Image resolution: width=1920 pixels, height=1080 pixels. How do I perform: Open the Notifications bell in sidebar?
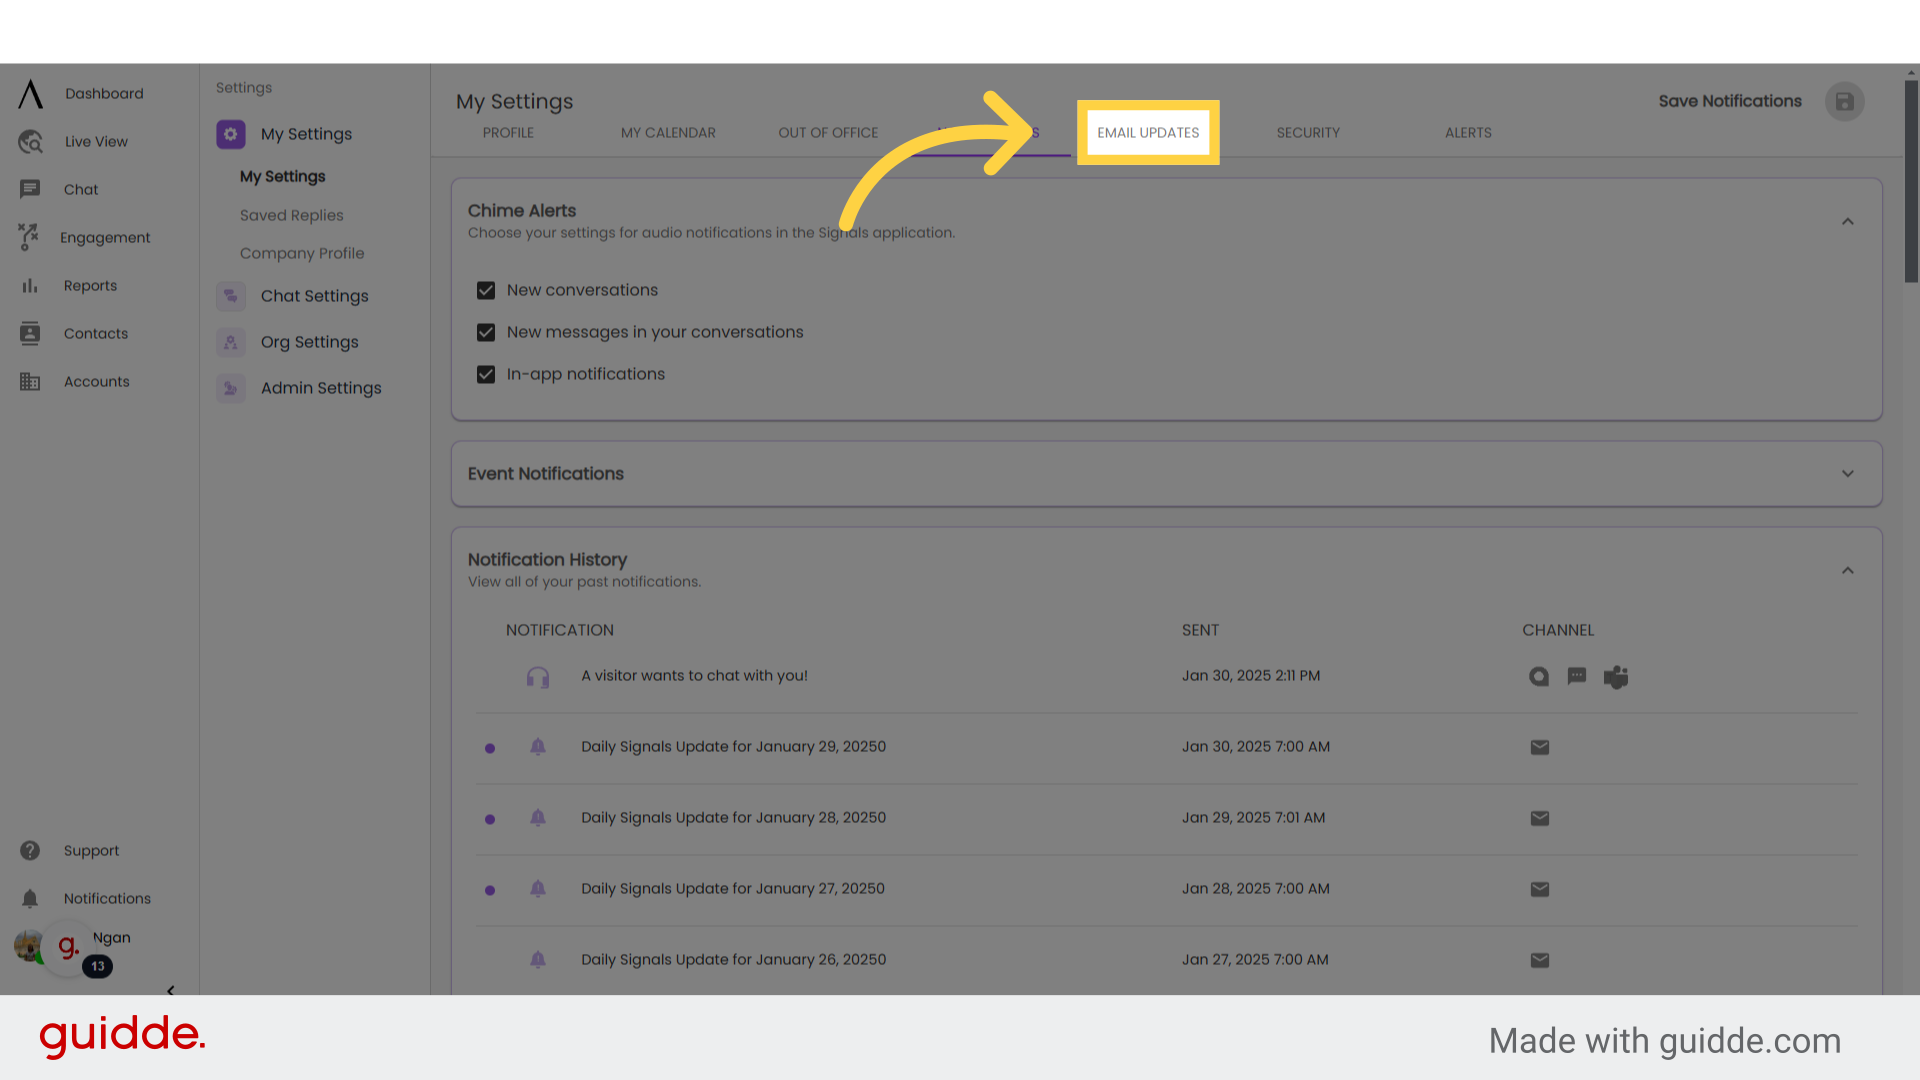pos(30,898)
